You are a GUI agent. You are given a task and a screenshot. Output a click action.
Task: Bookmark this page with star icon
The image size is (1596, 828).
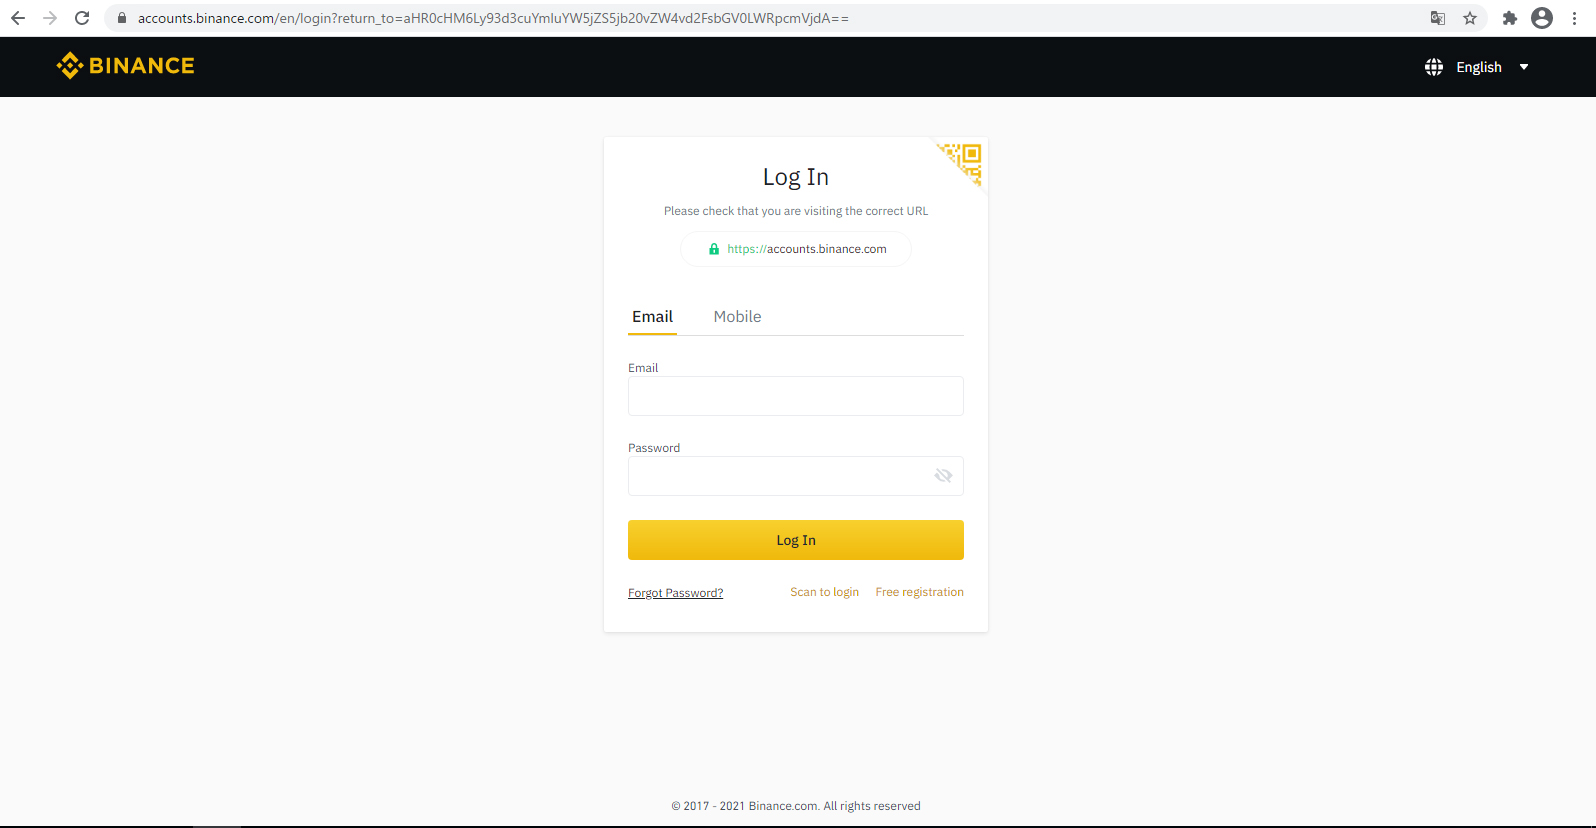[1470, 18]
